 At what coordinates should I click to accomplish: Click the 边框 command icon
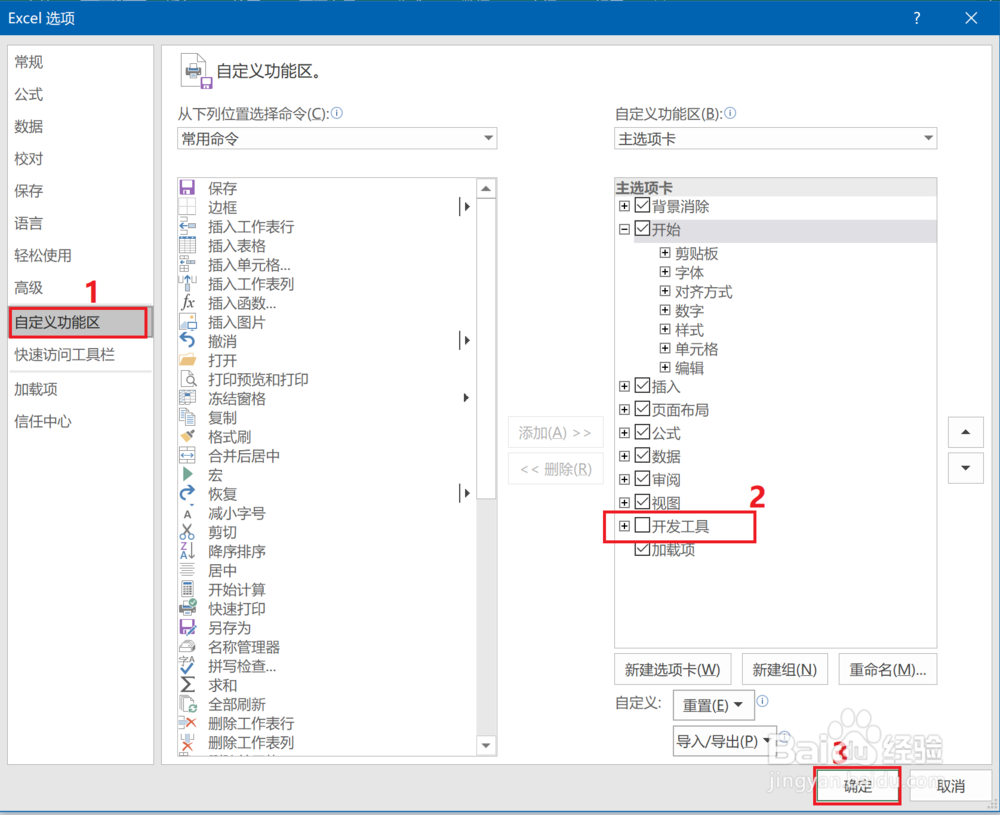coord(187,207)
